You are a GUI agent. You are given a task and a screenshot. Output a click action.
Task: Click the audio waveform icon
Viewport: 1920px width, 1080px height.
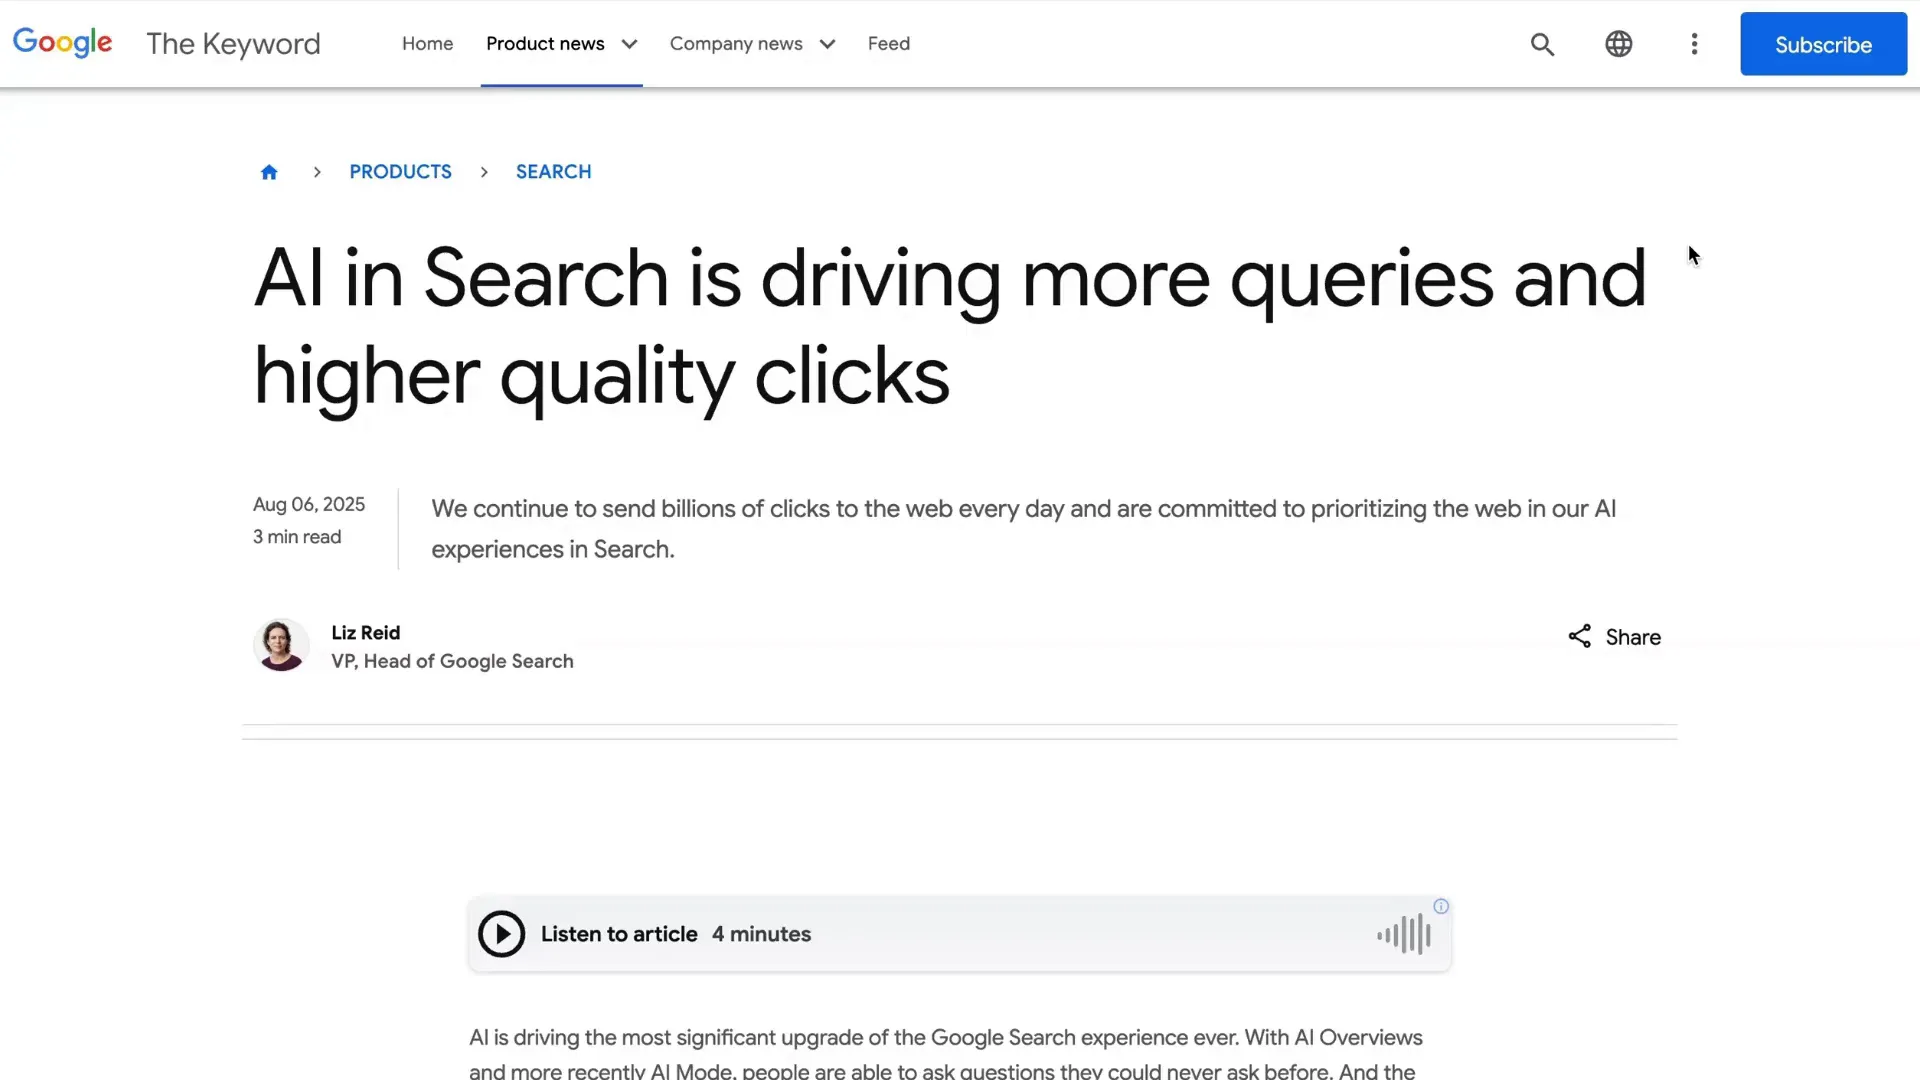click(1404, 934)
